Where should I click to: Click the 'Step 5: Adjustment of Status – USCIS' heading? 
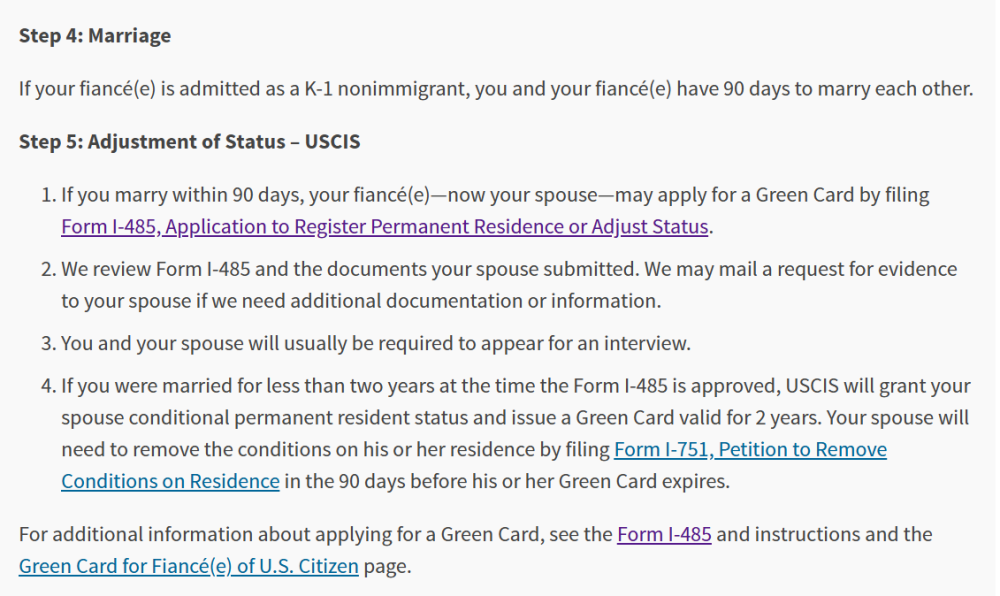click(x=190, y=142)
